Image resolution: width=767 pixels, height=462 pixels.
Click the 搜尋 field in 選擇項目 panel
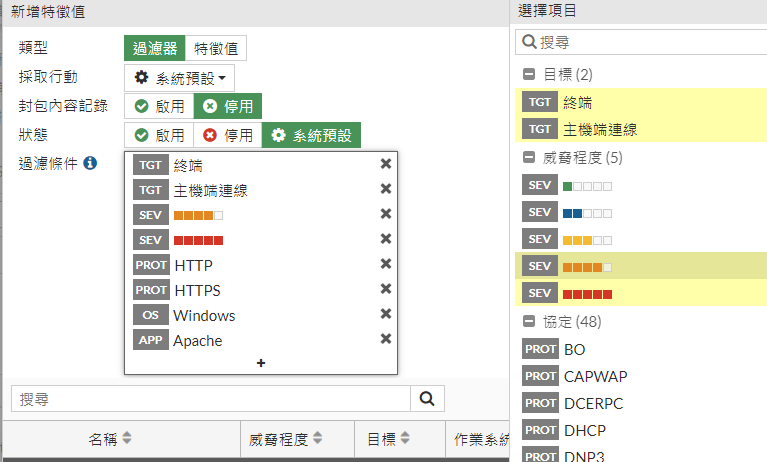(645, 43)
